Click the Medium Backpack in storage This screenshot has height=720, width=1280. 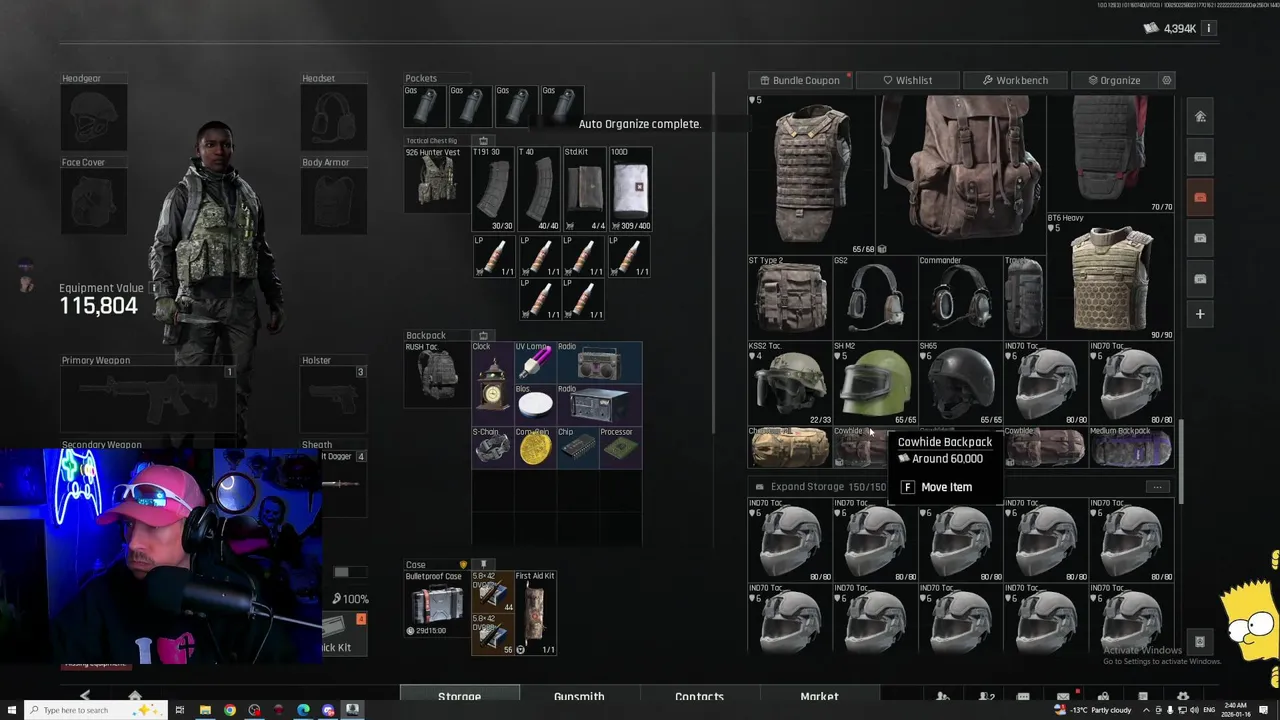1131,447
